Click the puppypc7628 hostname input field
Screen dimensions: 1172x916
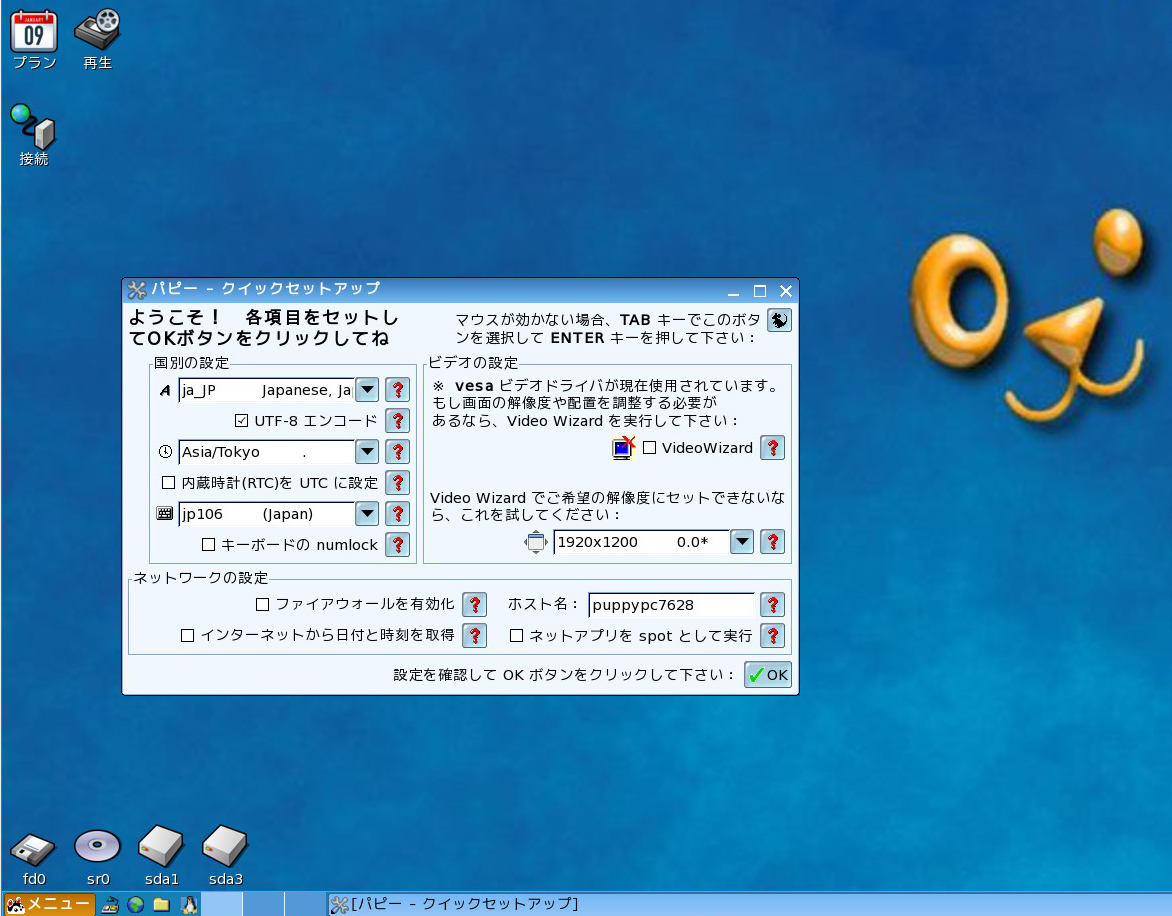click(x=671, y=605)
